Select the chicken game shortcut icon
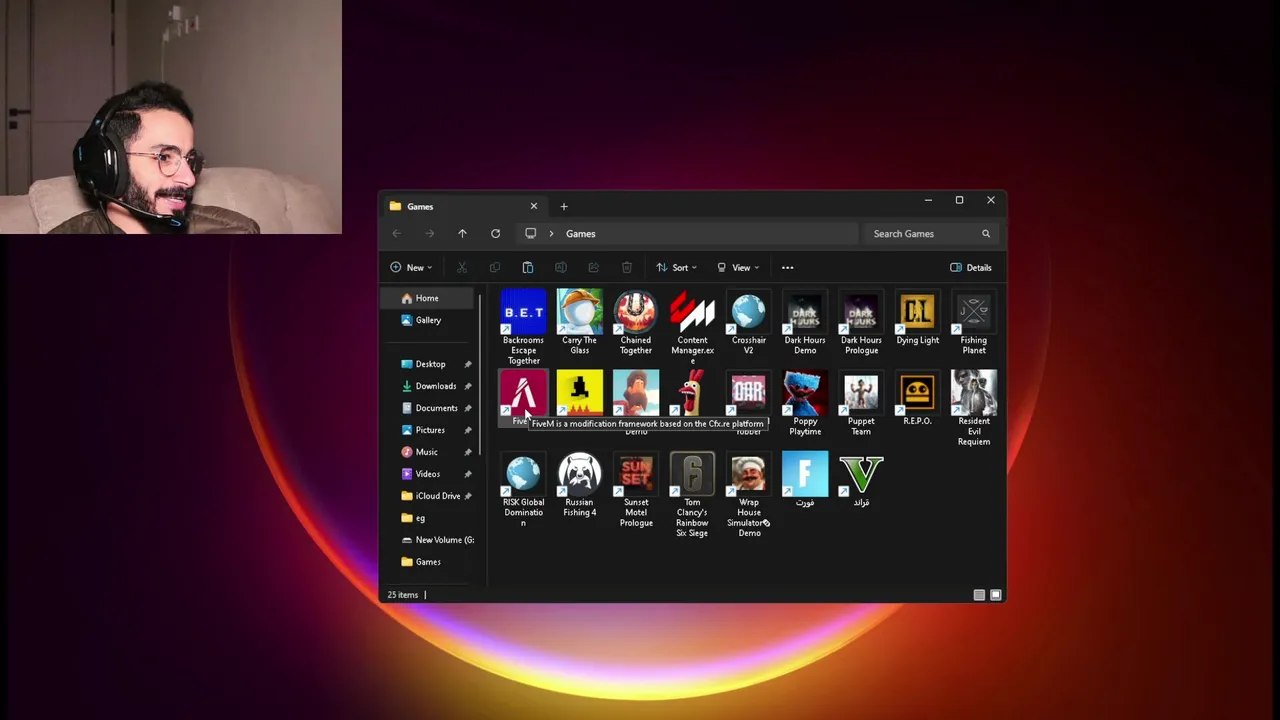Screen dimensions: 1280x720 (692, 393)
